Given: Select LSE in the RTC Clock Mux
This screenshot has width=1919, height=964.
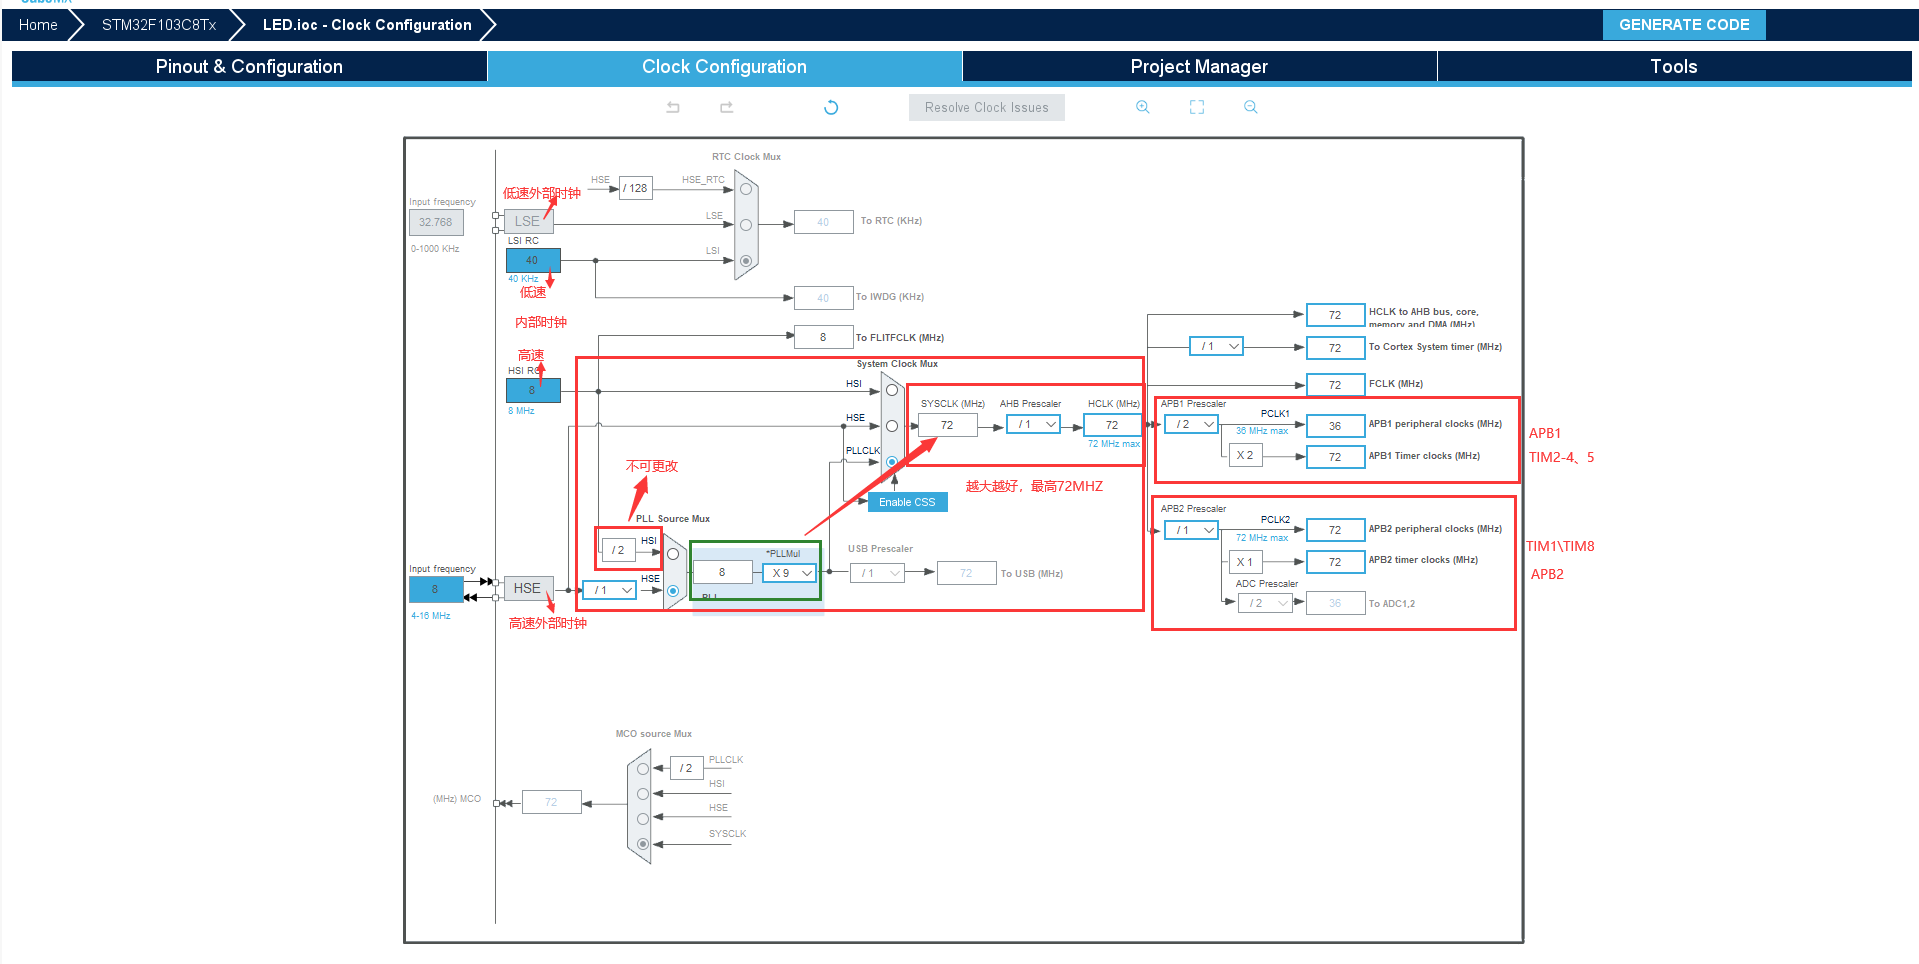Looking at the screenshot, I should [746, 225].
